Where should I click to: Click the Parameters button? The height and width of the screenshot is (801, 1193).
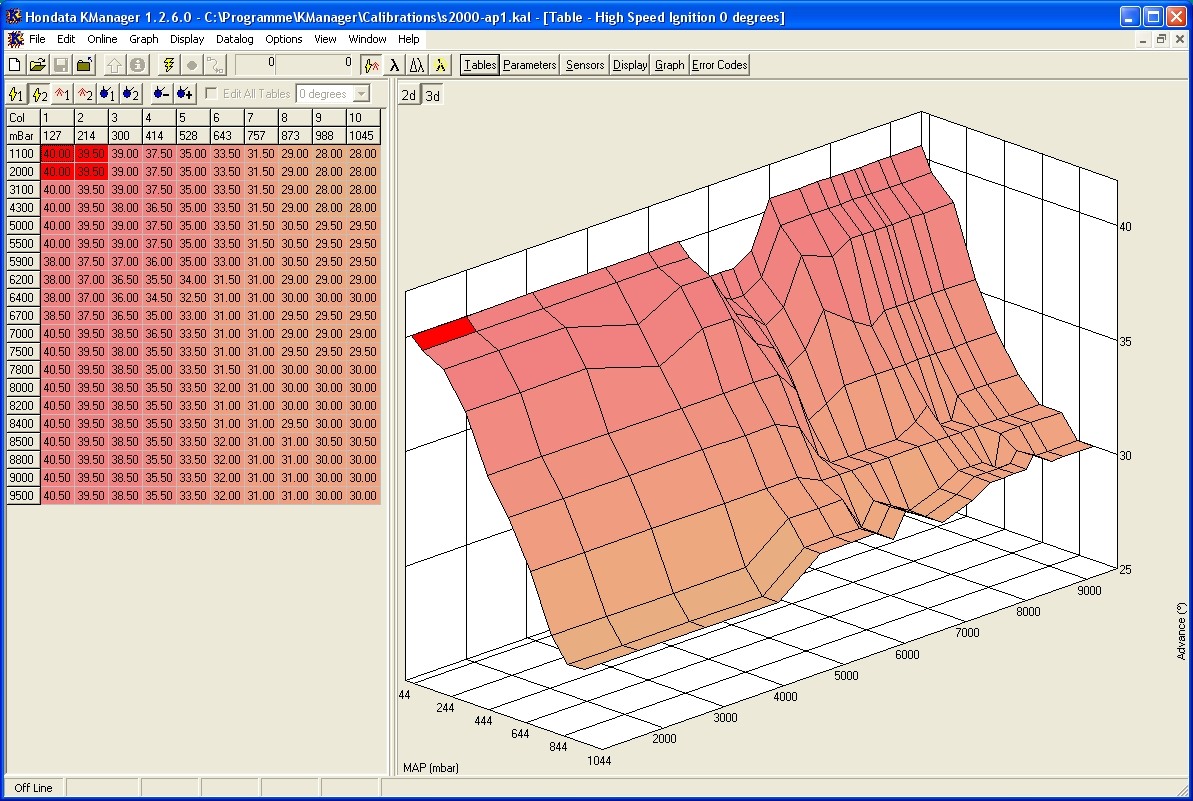(x=529, y=65)
